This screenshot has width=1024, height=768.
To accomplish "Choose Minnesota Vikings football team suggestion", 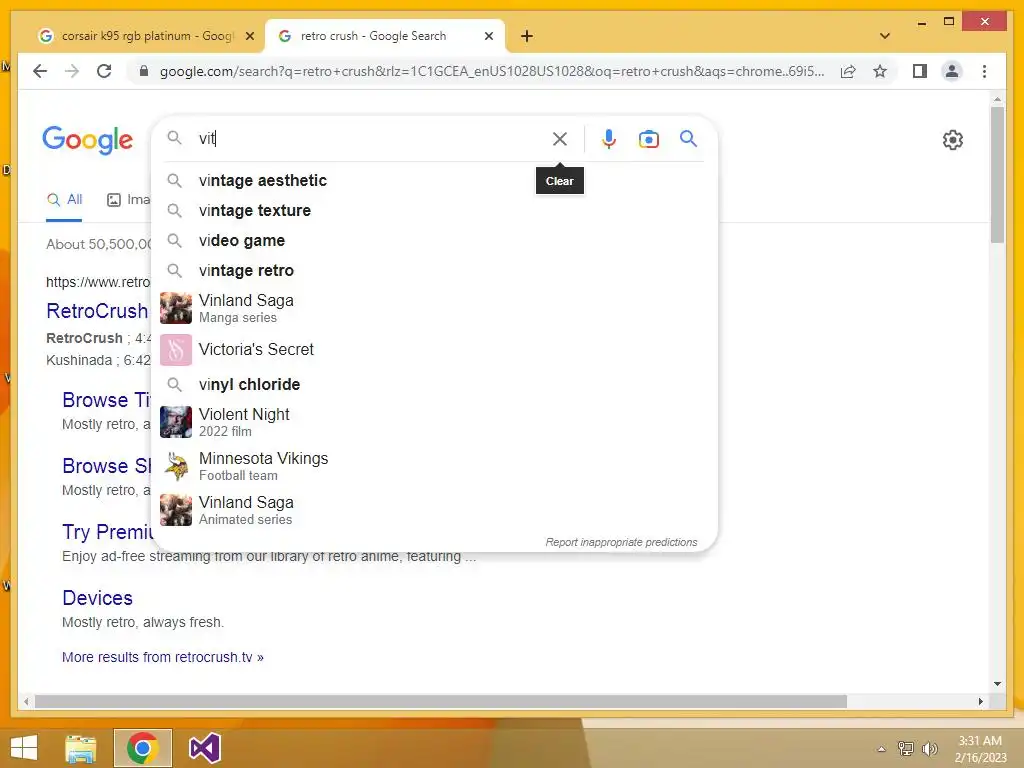I will [x=435, y=466].
